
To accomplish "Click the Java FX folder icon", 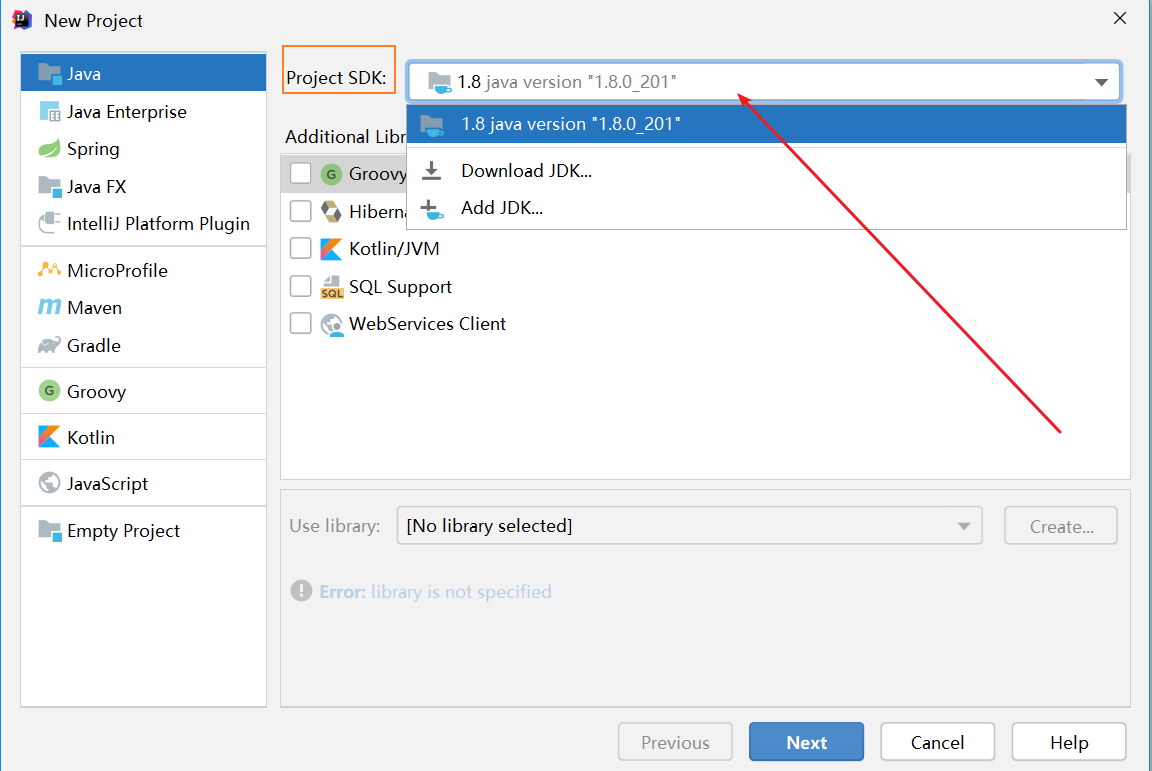I will click(x=49, y=187).
